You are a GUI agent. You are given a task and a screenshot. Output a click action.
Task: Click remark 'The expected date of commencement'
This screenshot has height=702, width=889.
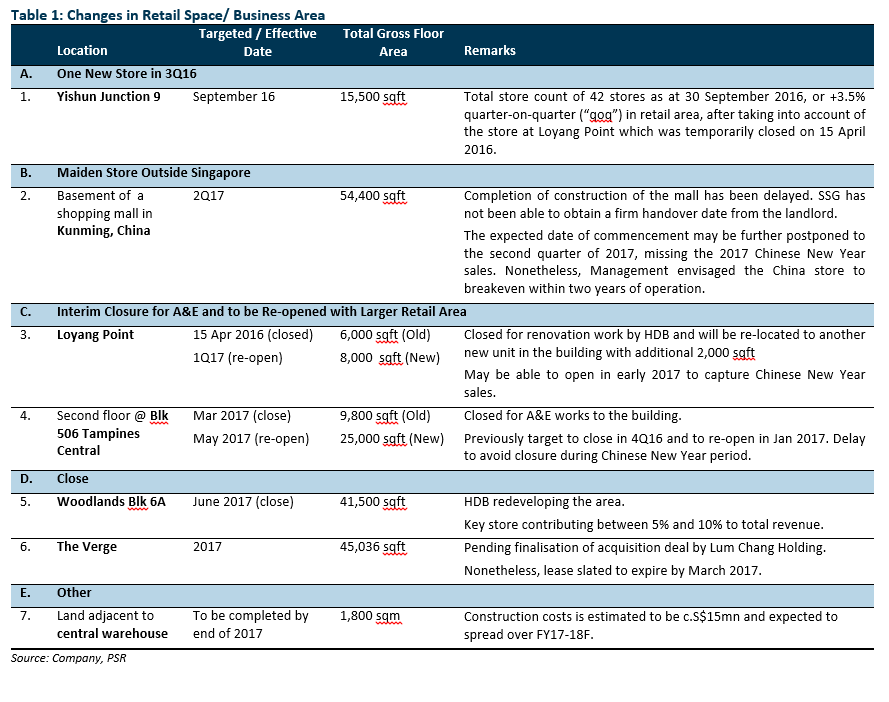click(664, 262)
